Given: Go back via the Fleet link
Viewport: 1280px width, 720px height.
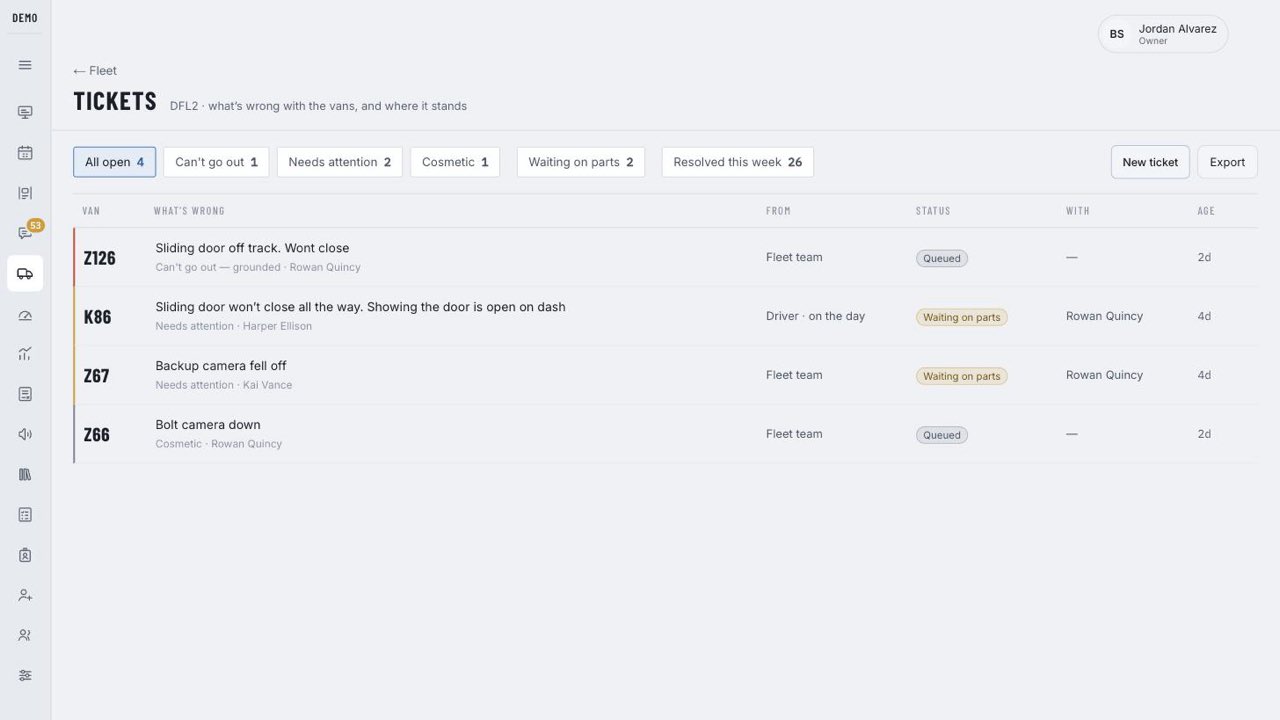Looking at the screenshot, I should [95, 71].
